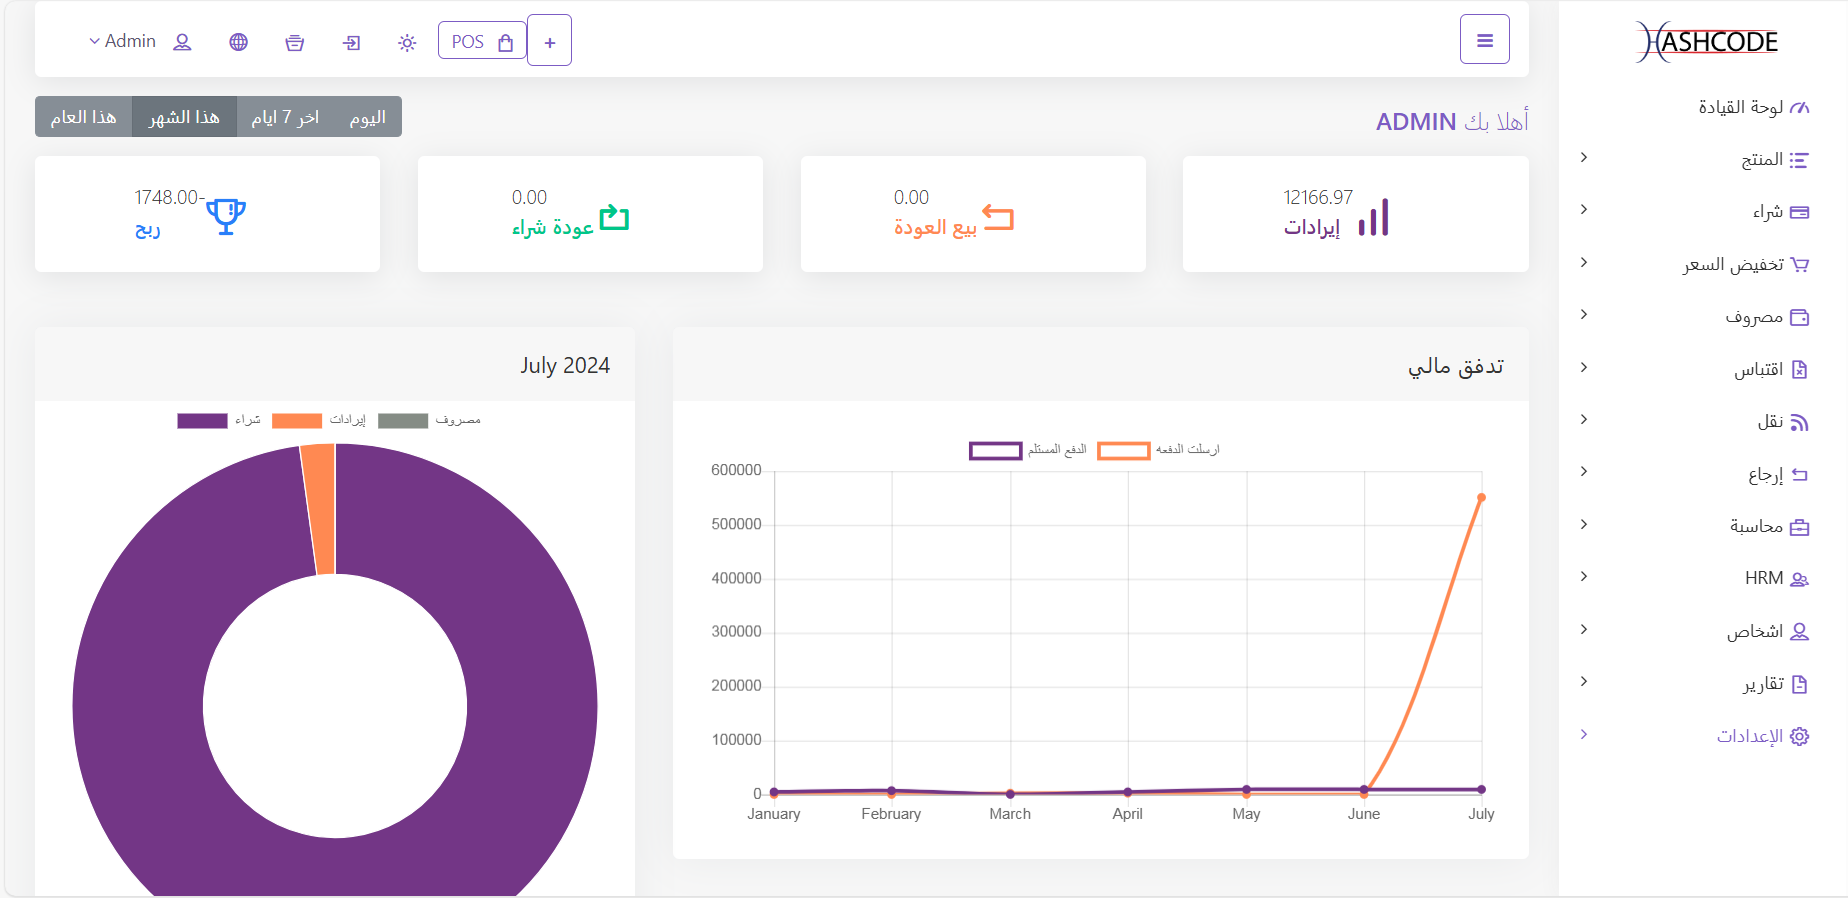Toggle إيرادات orange legend swatch

(297, 421)
